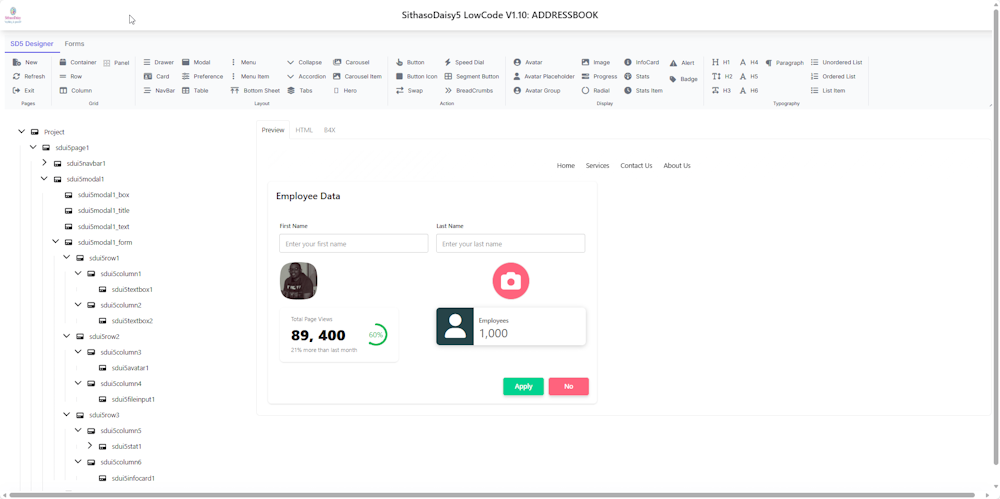
Task: Switch to the HTML tab
Action: click(x=304, y=130)
